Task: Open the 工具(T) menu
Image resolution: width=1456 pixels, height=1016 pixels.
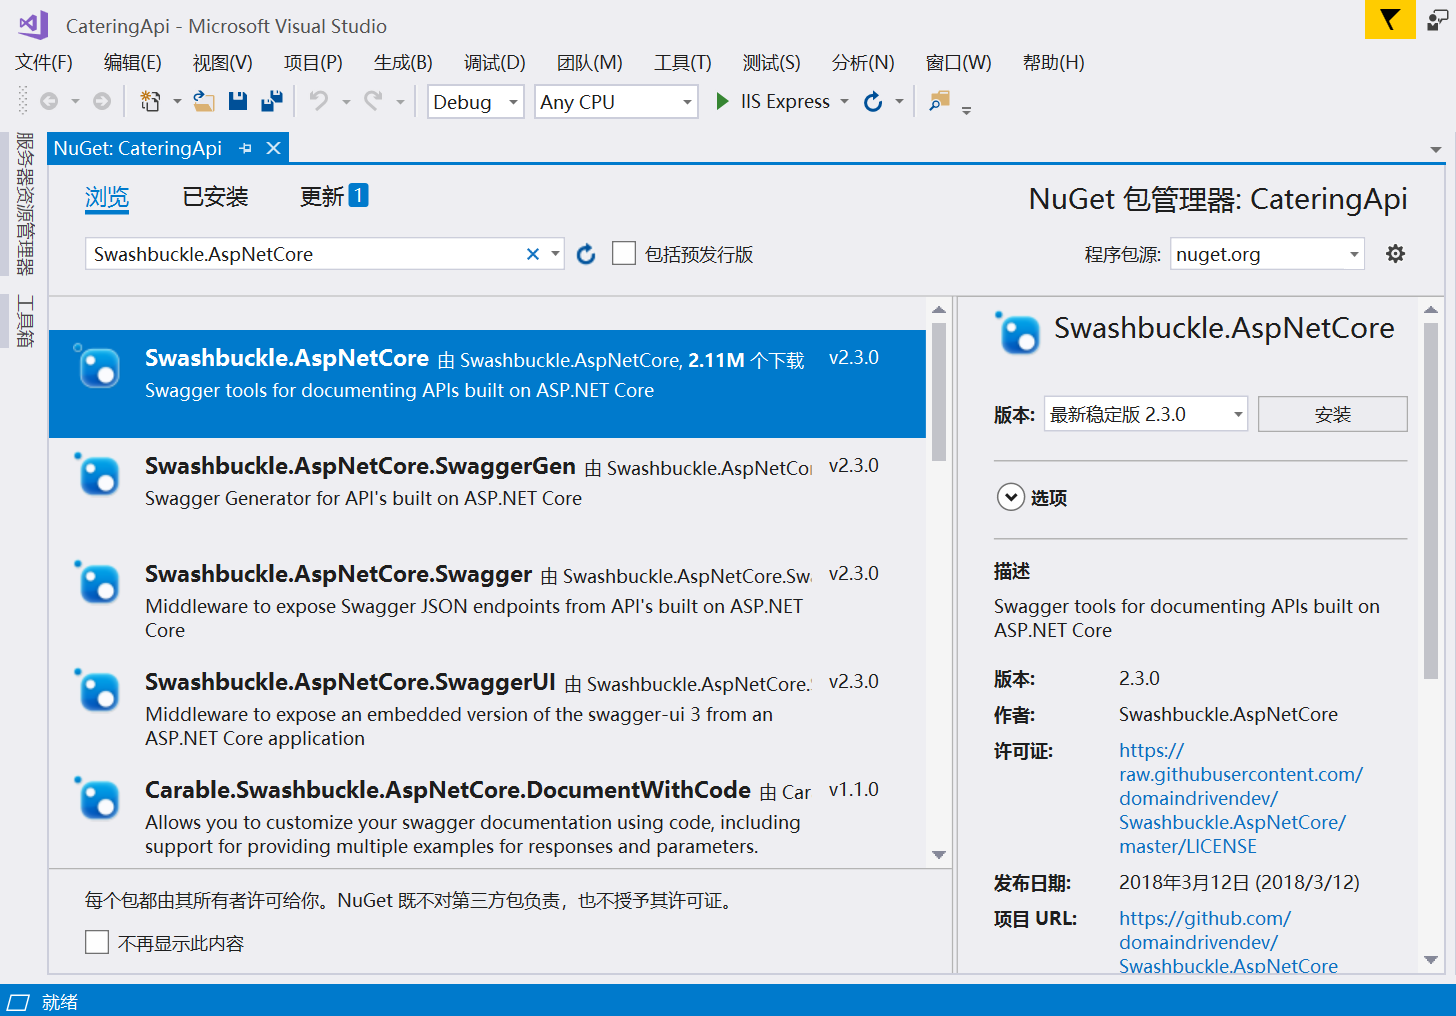Action: pos(683,62)
